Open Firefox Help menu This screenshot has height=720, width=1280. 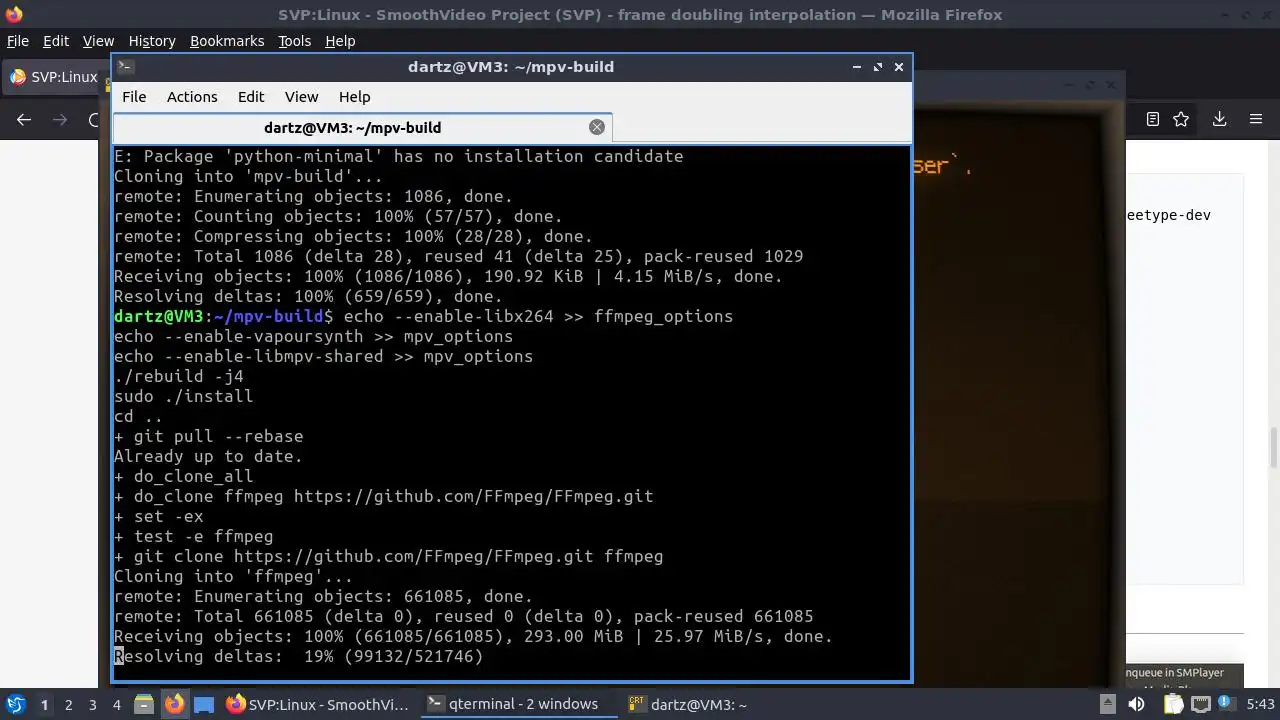pyautogui.click(x=340, y=41)
